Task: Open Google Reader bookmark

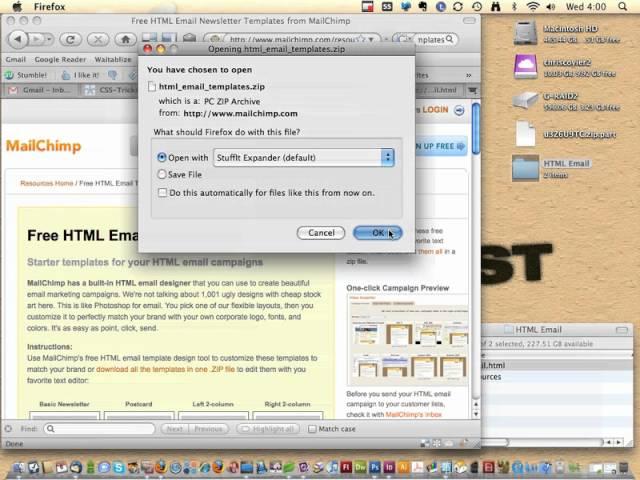Action: pos(60,59)
